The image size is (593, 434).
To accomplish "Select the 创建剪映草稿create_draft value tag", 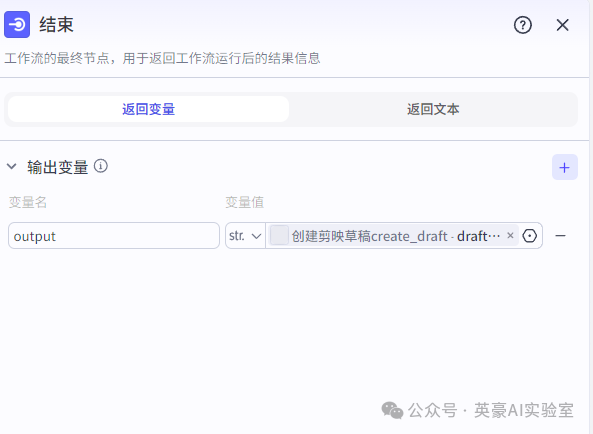I will (x=393, y=236).
